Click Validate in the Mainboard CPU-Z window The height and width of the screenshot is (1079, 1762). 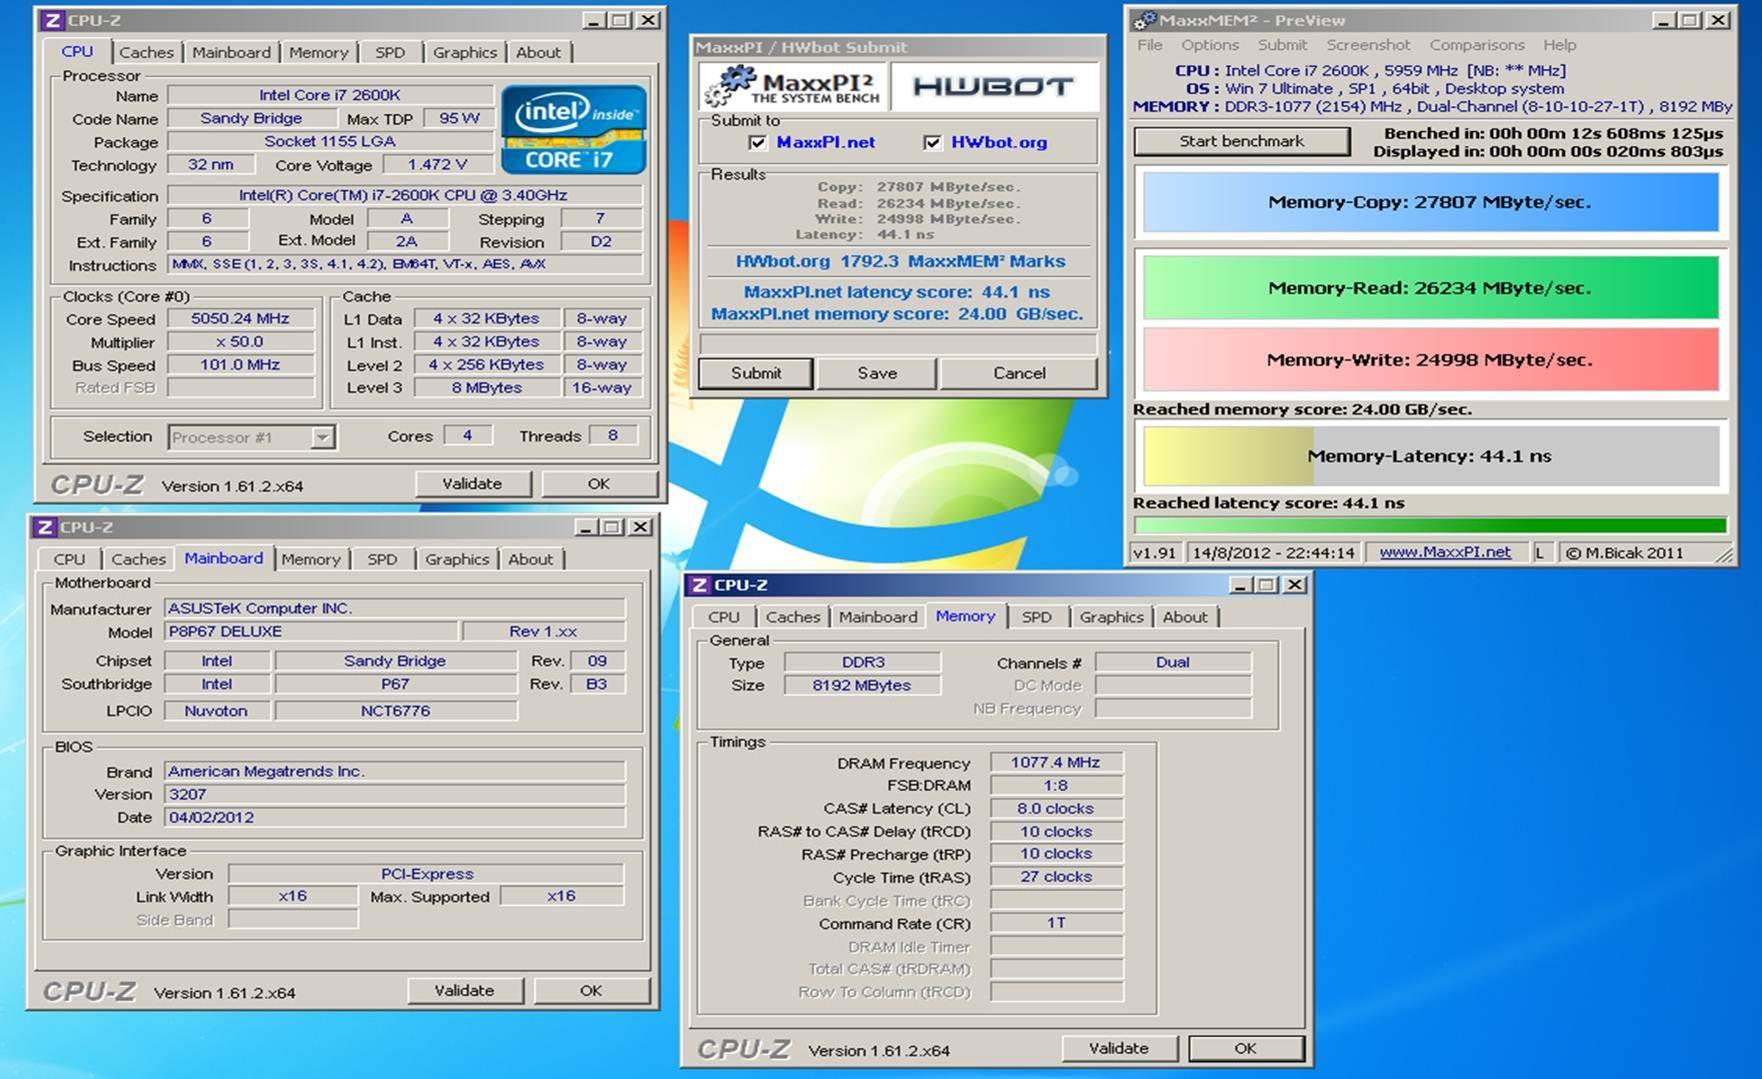click(x=464, y=991)
